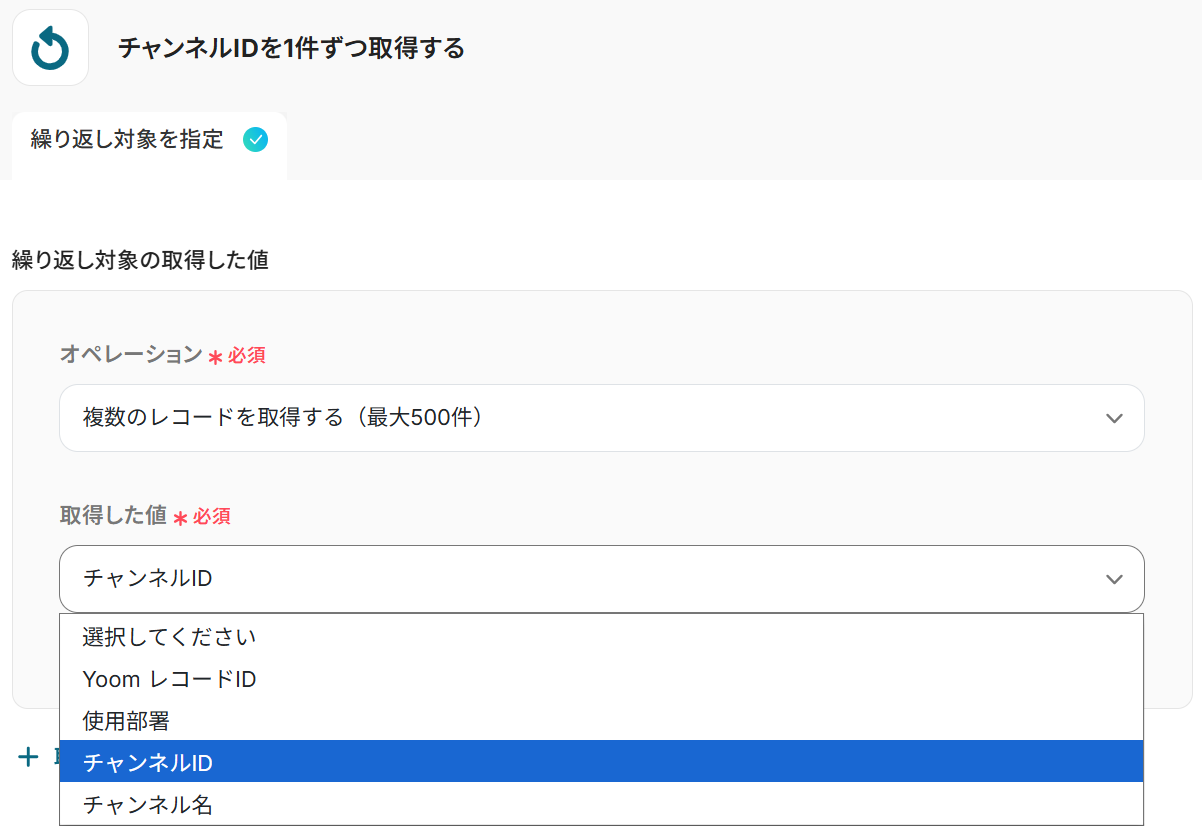Click the 繰り返し対象の取得した値 section heading
The image size is (1202, 837).
point(140,261)
